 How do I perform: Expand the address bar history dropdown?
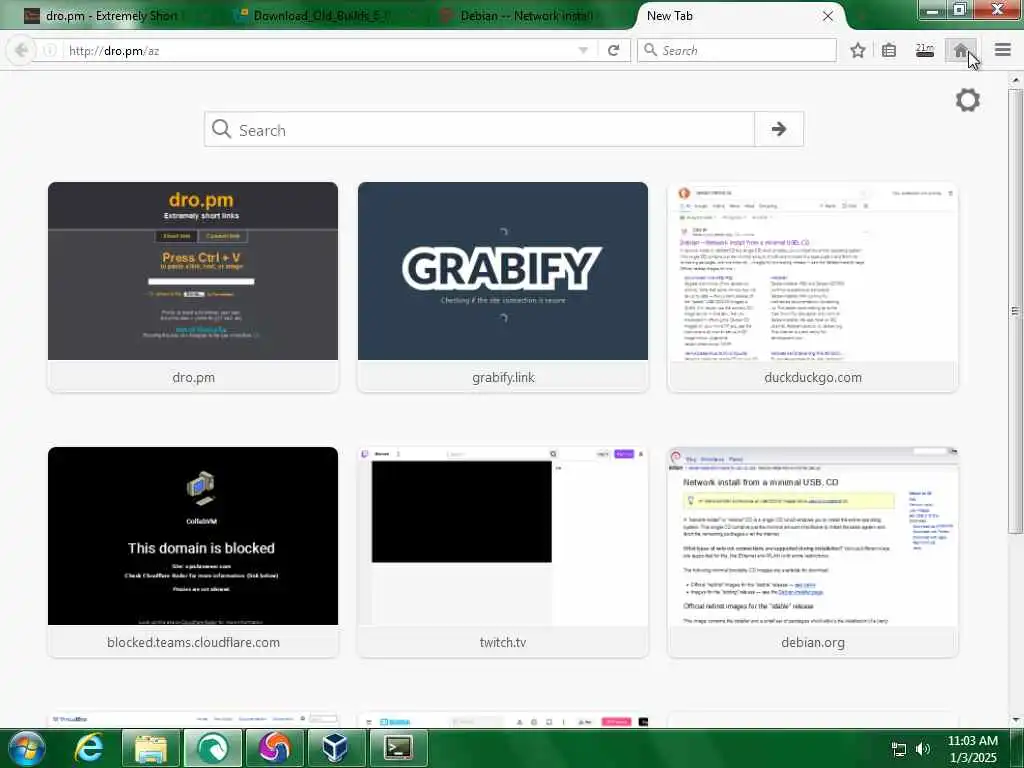(583, 50)
